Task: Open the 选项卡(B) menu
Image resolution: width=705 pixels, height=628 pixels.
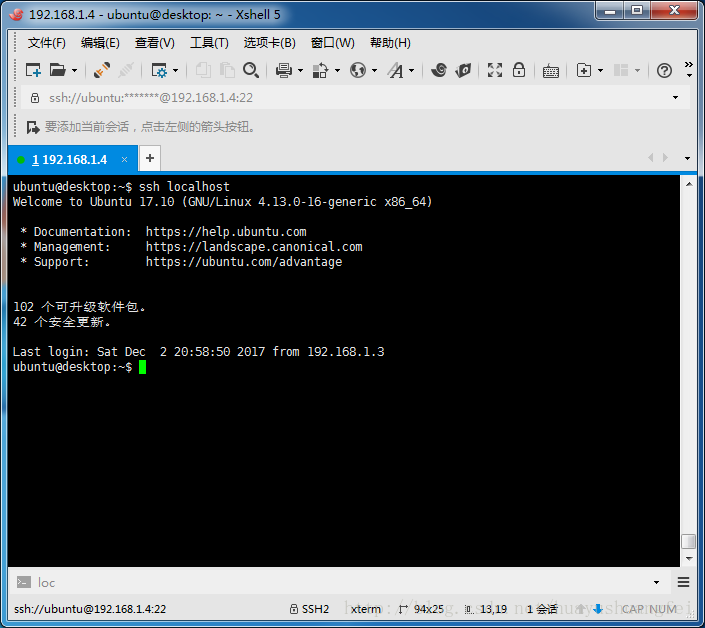Action: (269, 43)
